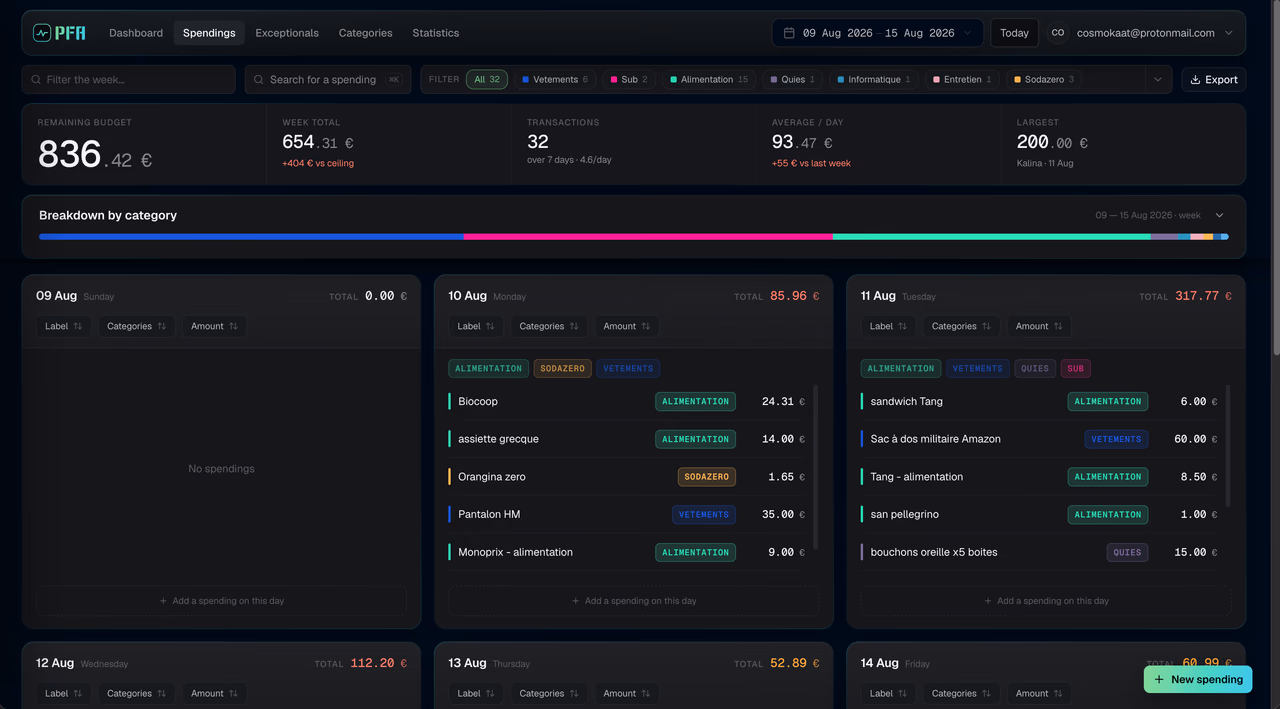
Task: Open the 13 Aug Amount sort control
Action: (x=626, y=693)
